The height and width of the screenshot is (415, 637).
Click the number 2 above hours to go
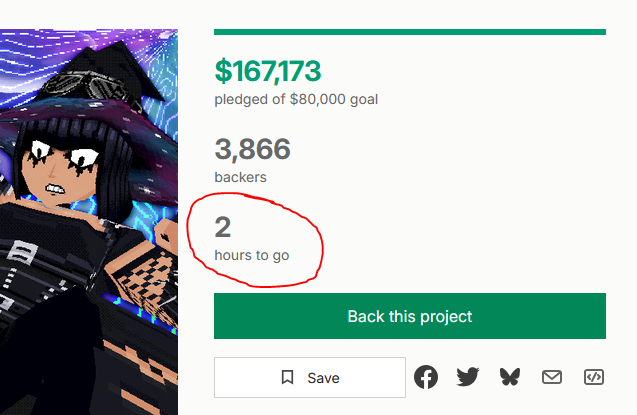tap(223, 227)
